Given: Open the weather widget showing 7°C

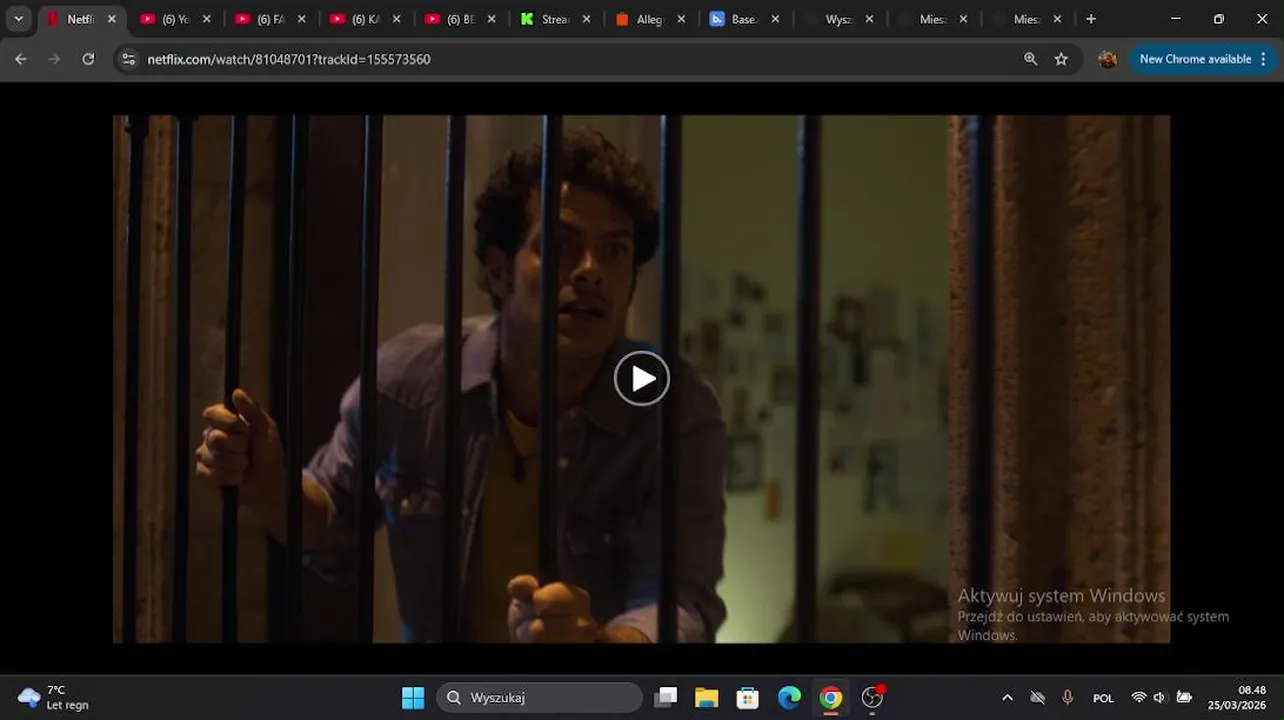Looking at the screenshot, I should tap(54, 698).
